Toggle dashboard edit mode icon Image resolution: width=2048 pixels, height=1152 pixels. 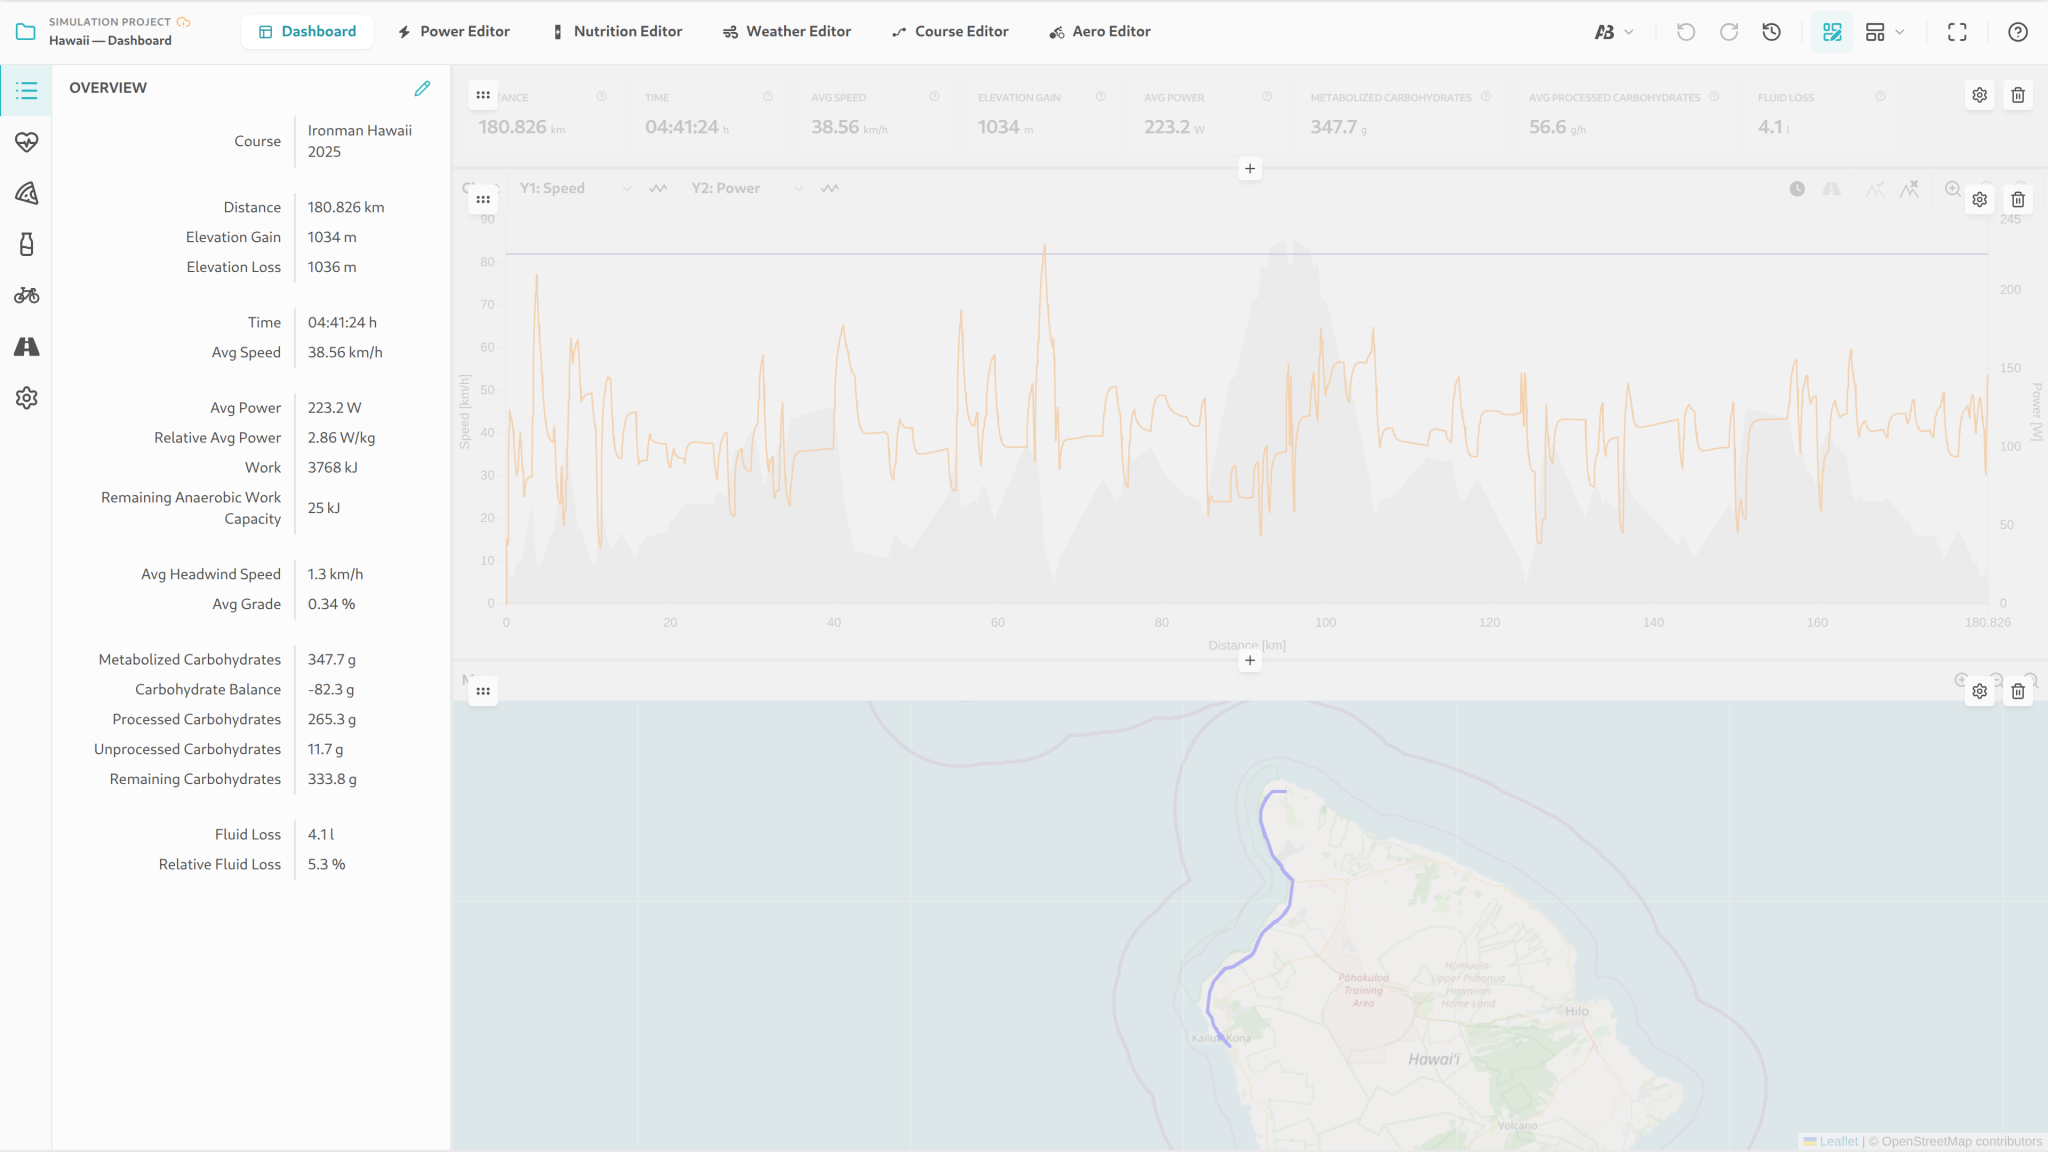coord(1832,32)
